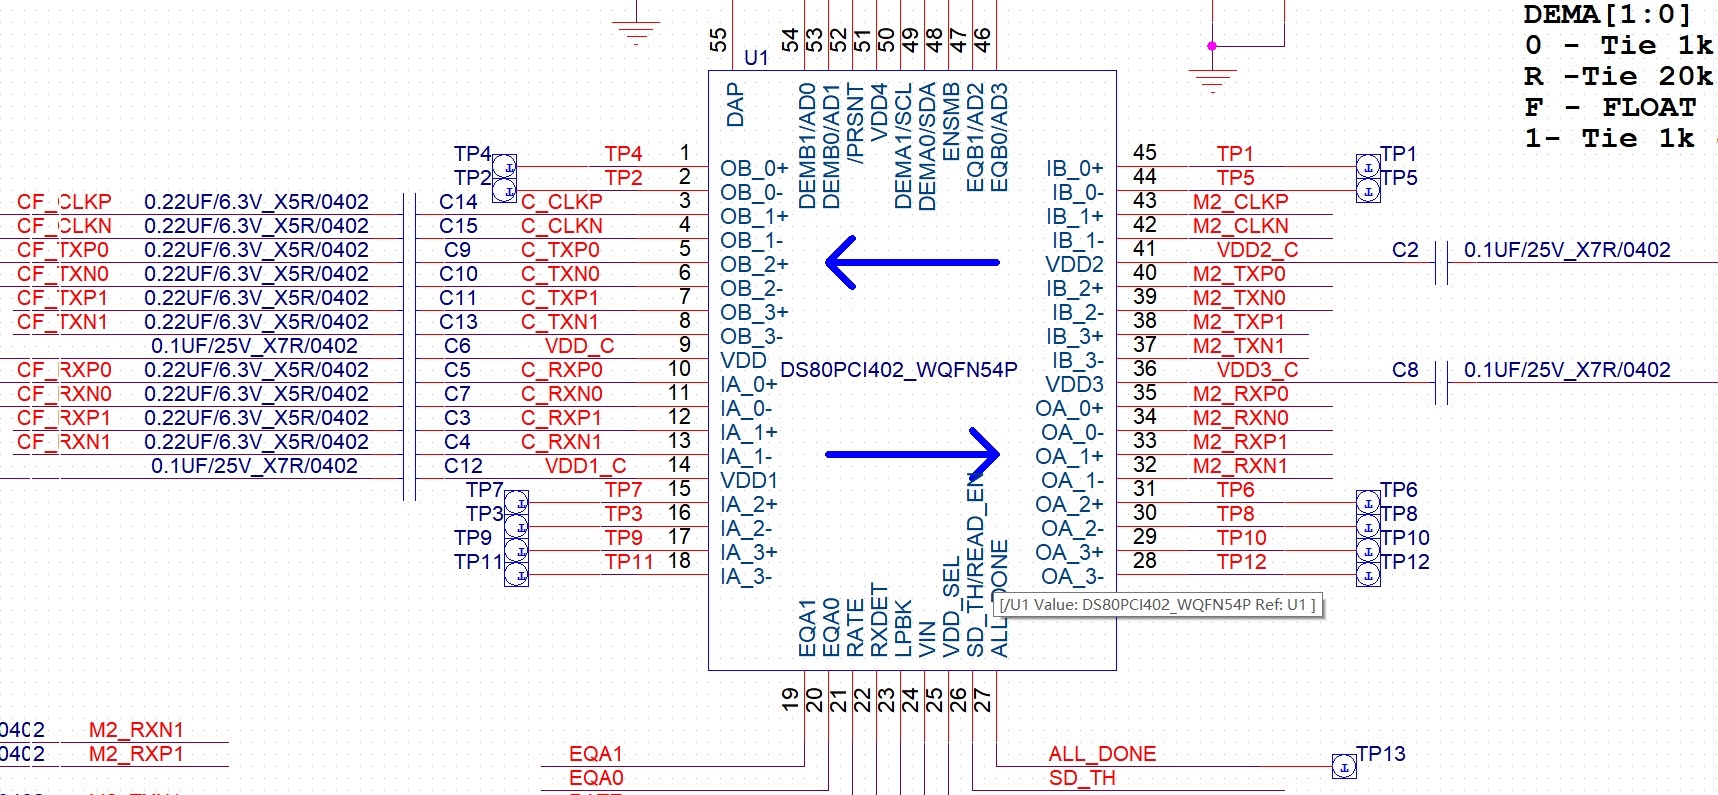This screenshot has height=795, width=1718.
Task: Click the VDD1_C net label
Action: (x=585, y=466)
